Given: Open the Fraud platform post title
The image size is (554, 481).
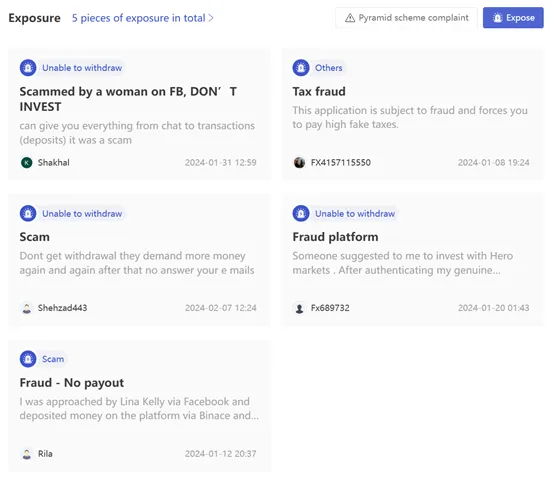Looking at the screenshot, I should [335, 237].
